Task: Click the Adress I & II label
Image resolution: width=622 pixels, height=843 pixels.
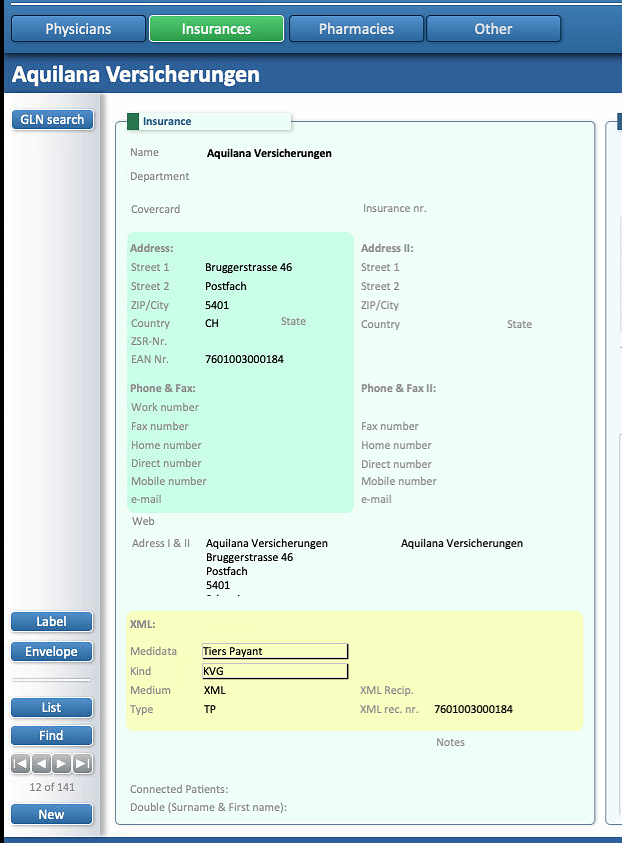Action: point(161,543)
